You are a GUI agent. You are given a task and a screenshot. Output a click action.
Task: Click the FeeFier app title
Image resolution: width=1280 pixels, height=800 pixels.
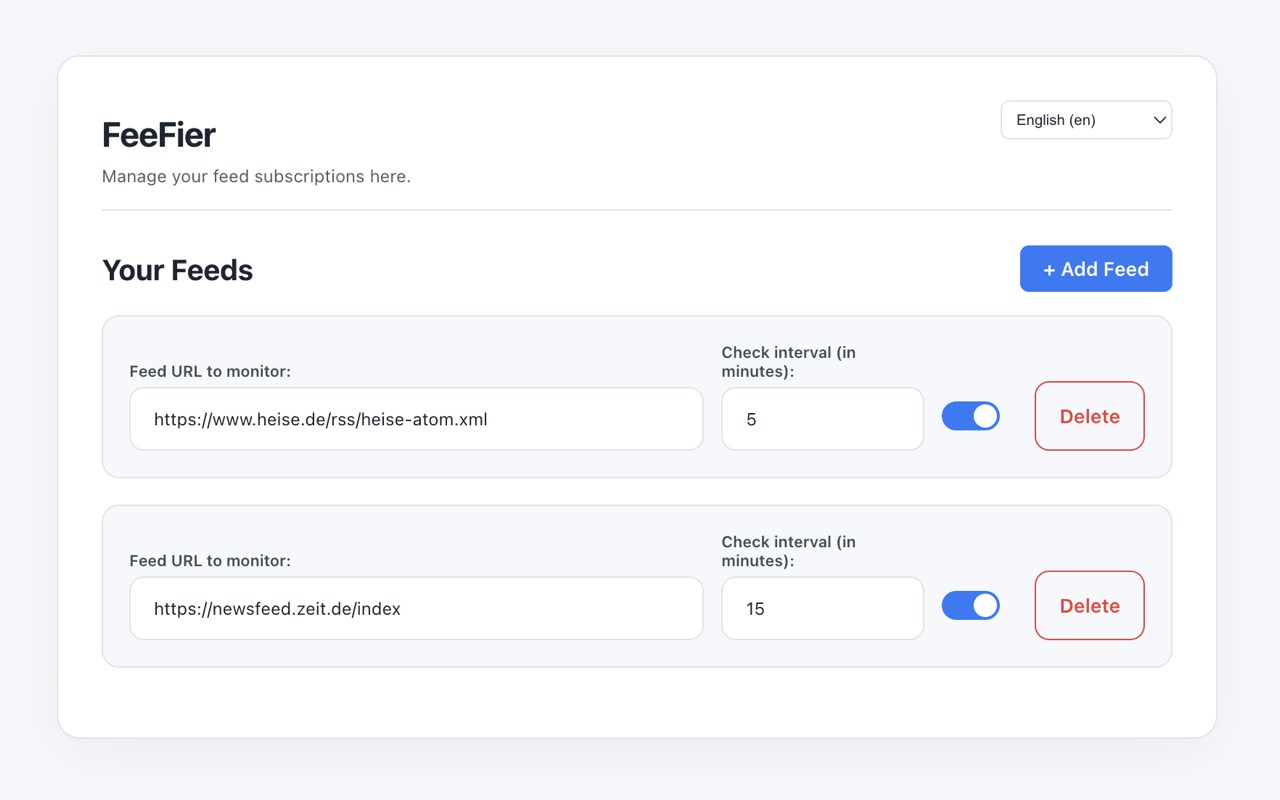coord(159,135)
